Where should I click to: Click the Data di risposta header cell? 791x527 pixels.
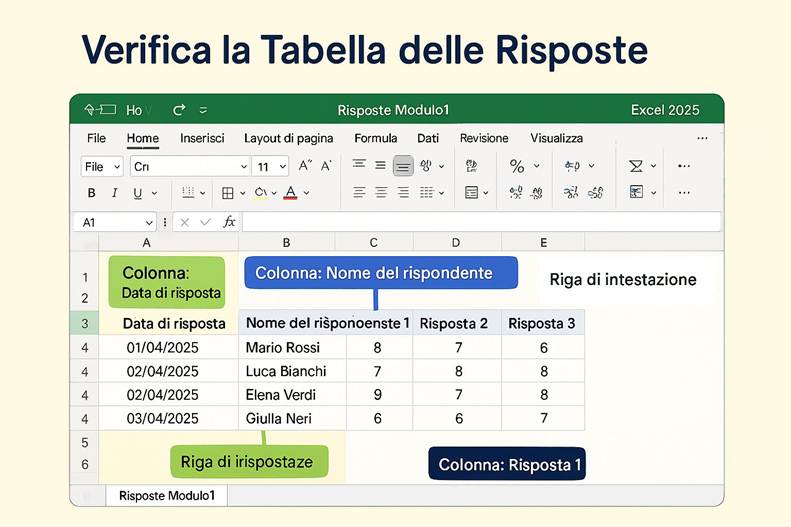[168, 323]
